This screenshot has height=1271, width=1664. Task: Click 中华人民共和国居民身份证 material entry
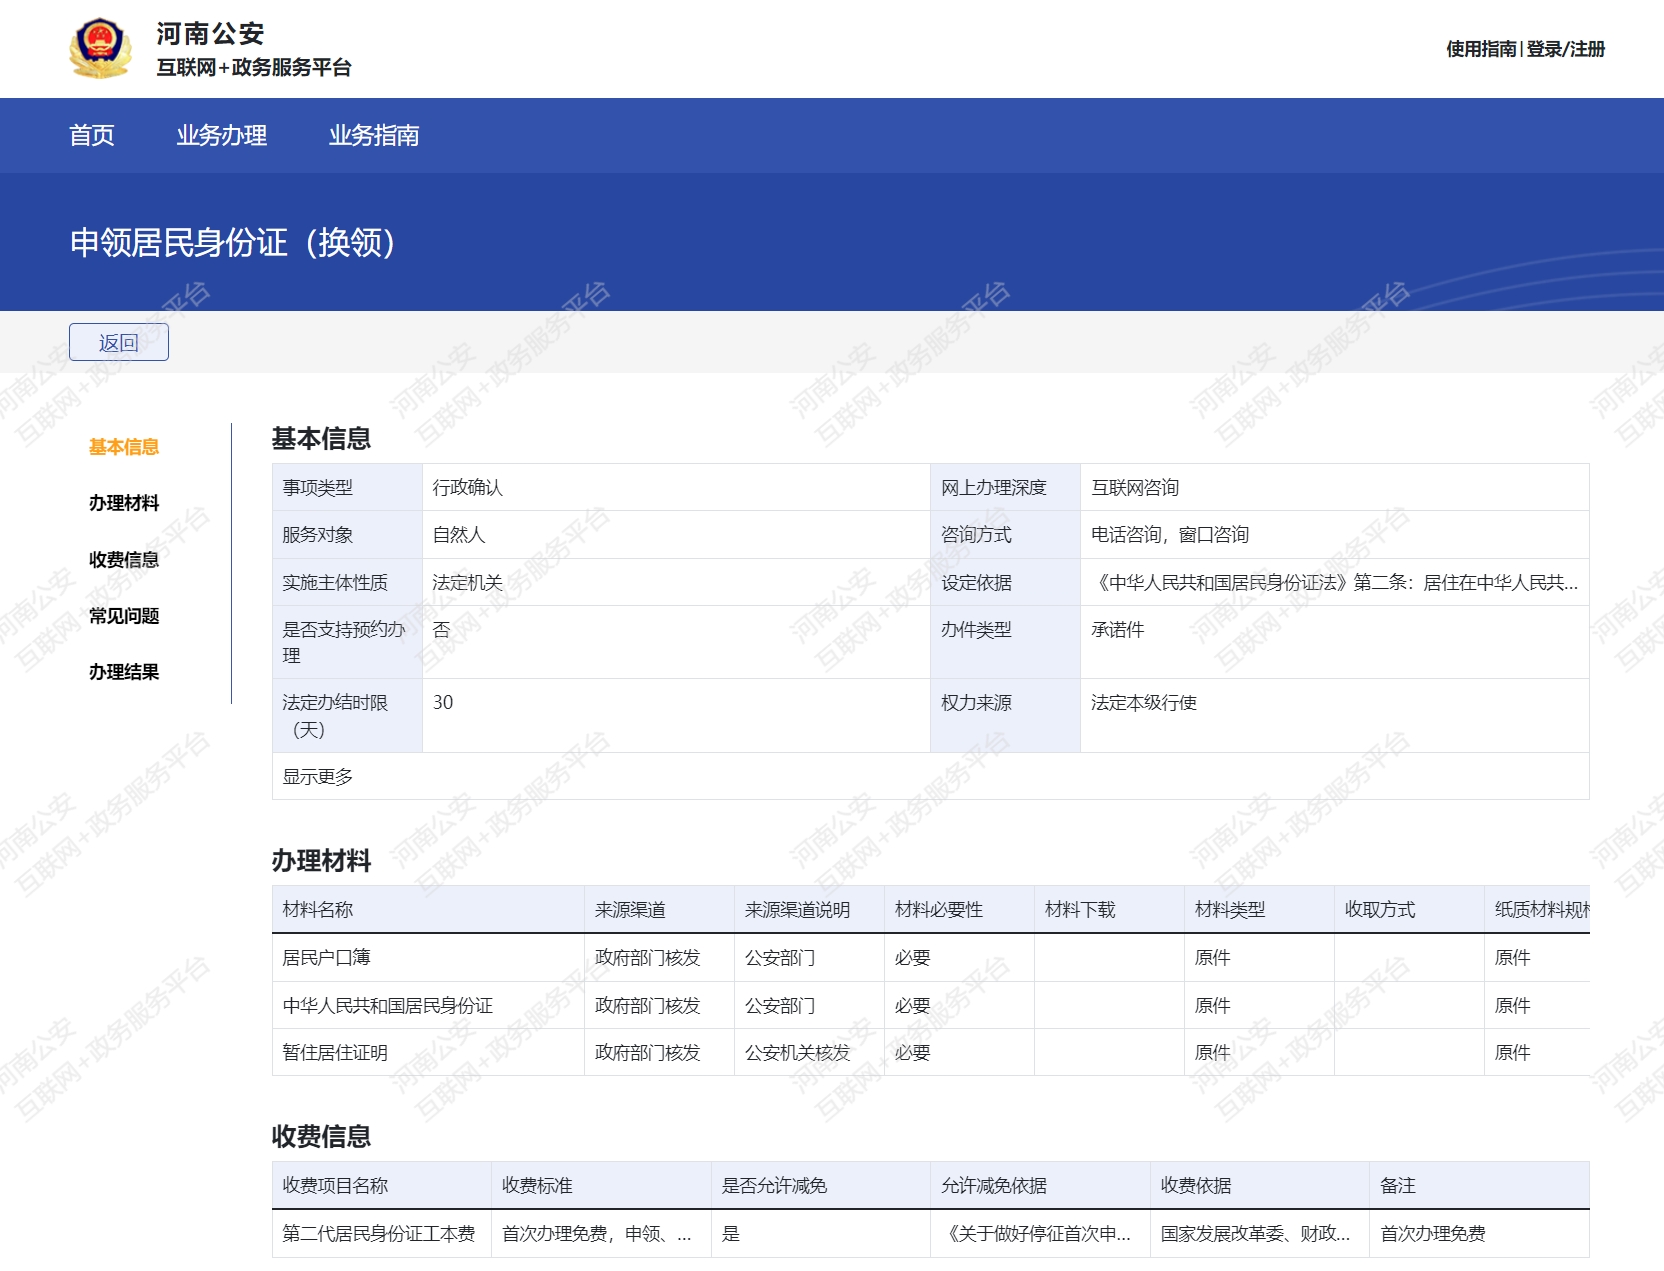point(388,1006)
